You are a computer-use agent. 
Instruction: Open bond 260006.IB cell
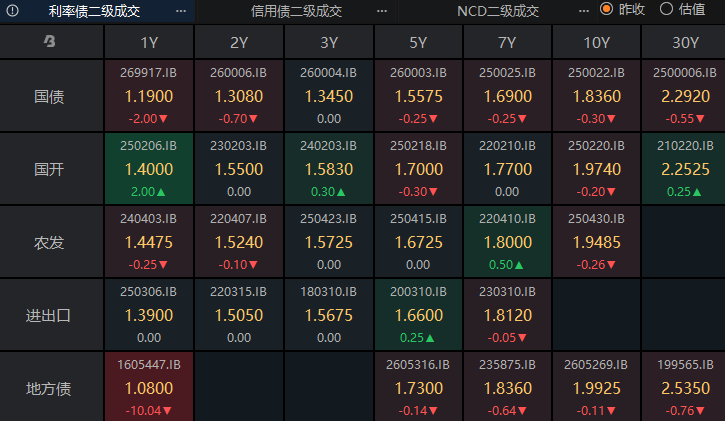(x=239, y=96)
